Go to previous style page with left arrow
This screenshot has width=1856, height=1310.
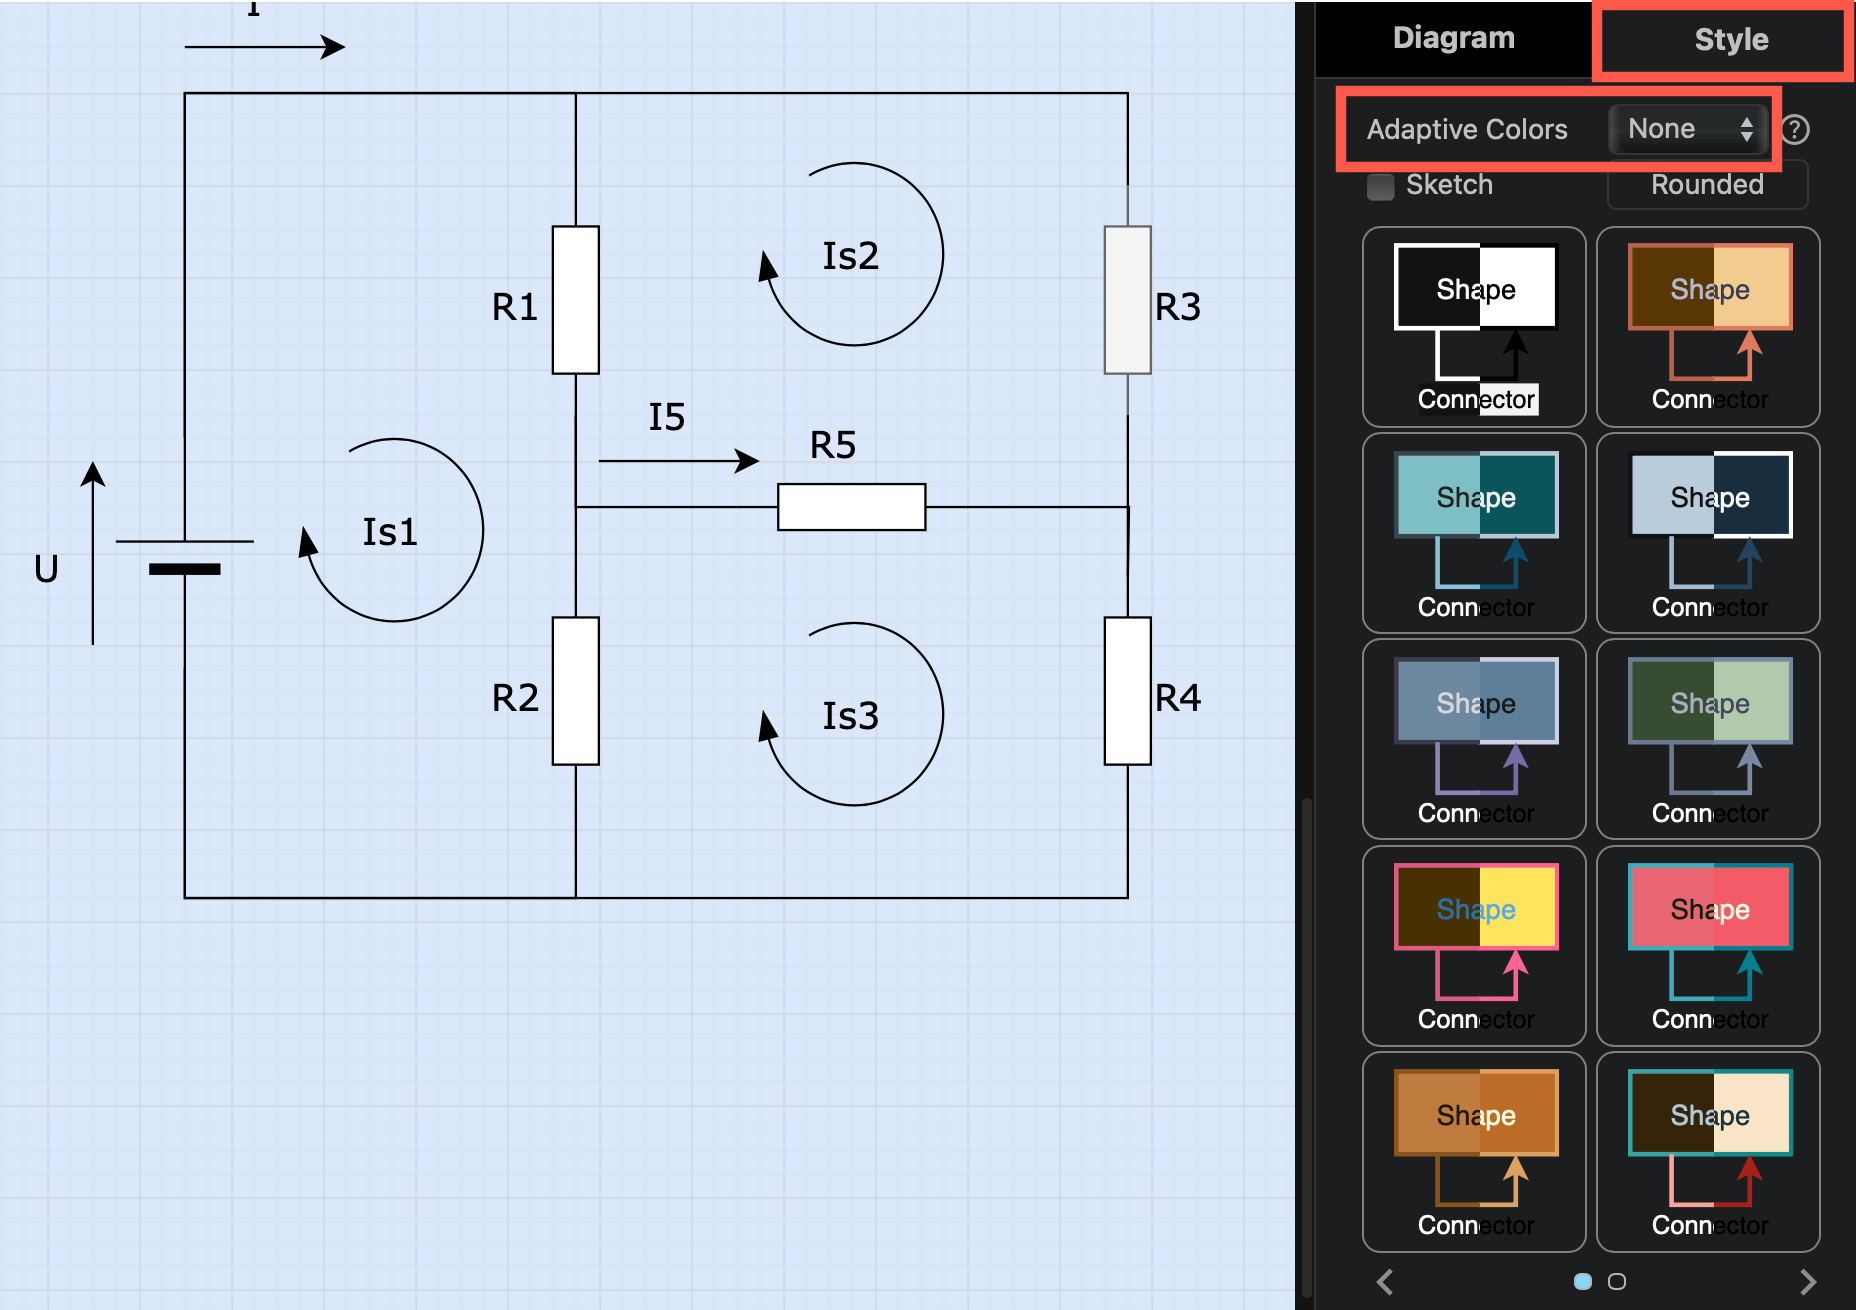pos(1385,1281)
